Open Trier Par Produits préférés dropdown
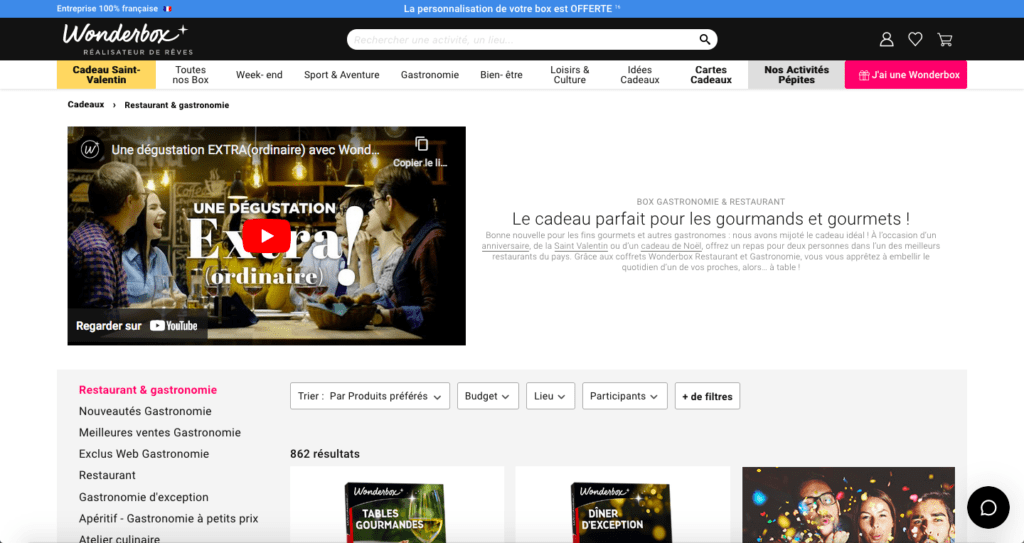This screenshot has height=543, width=1024. 370,396
